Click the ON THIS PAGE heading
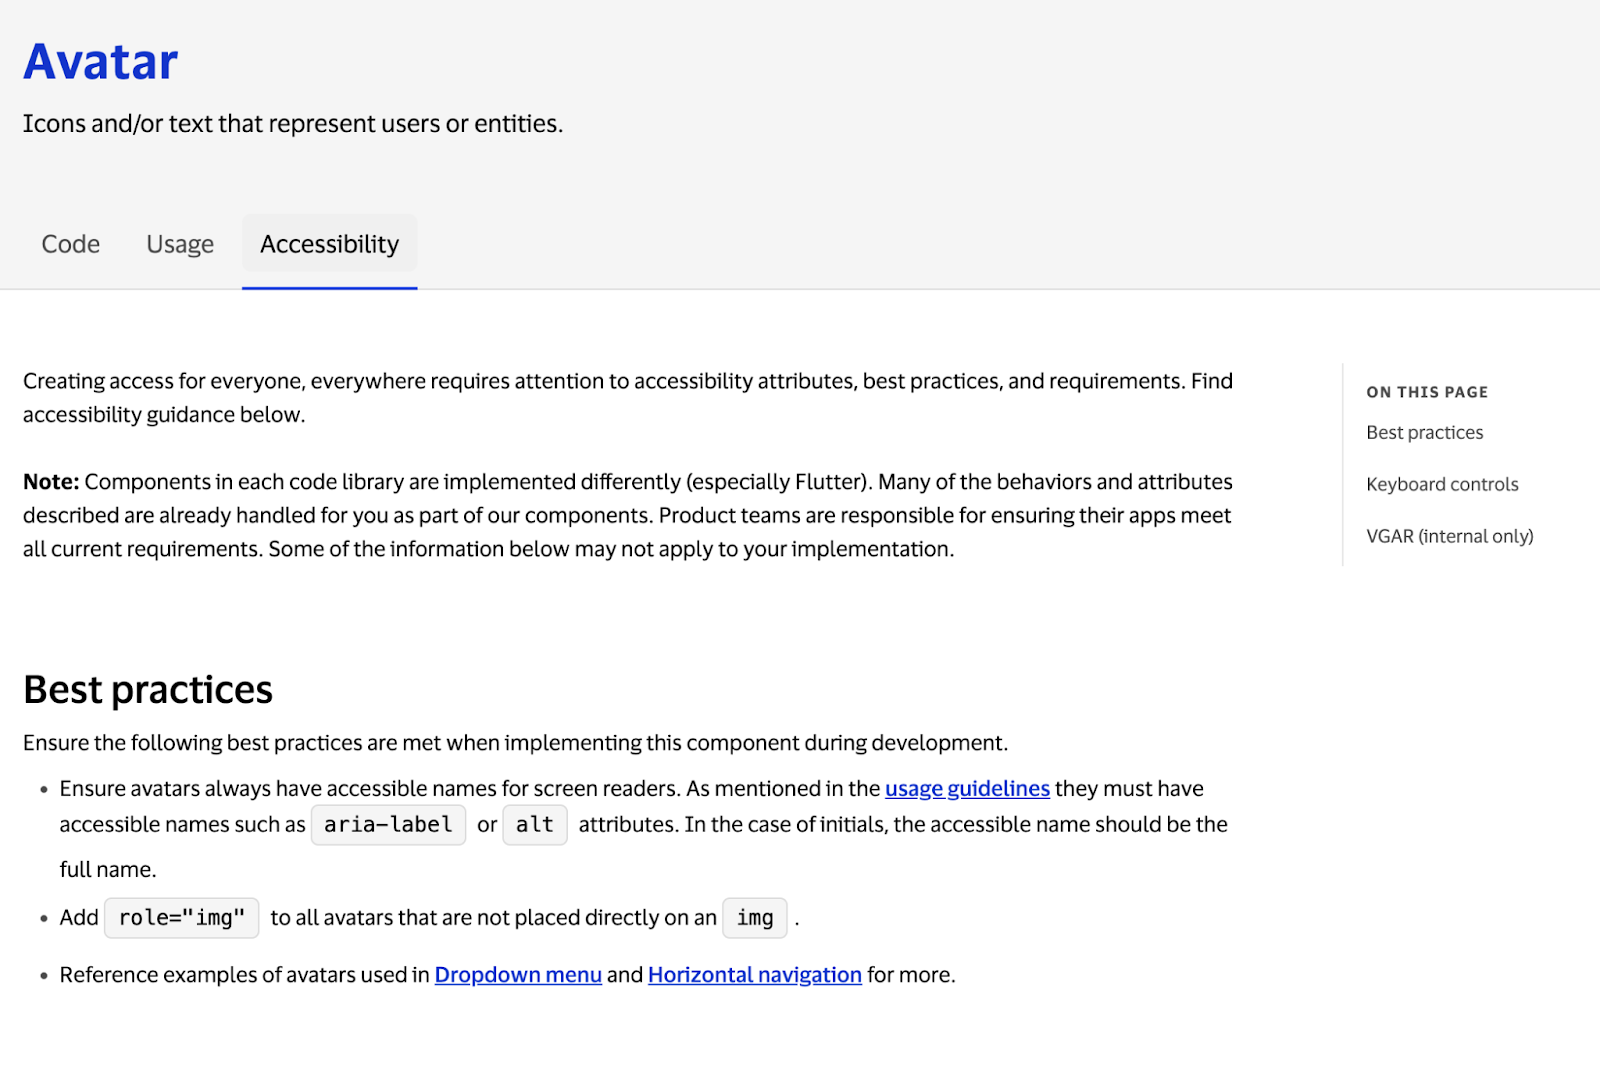Viewport: 1600px width, 1088px height. click(1426, 392)
